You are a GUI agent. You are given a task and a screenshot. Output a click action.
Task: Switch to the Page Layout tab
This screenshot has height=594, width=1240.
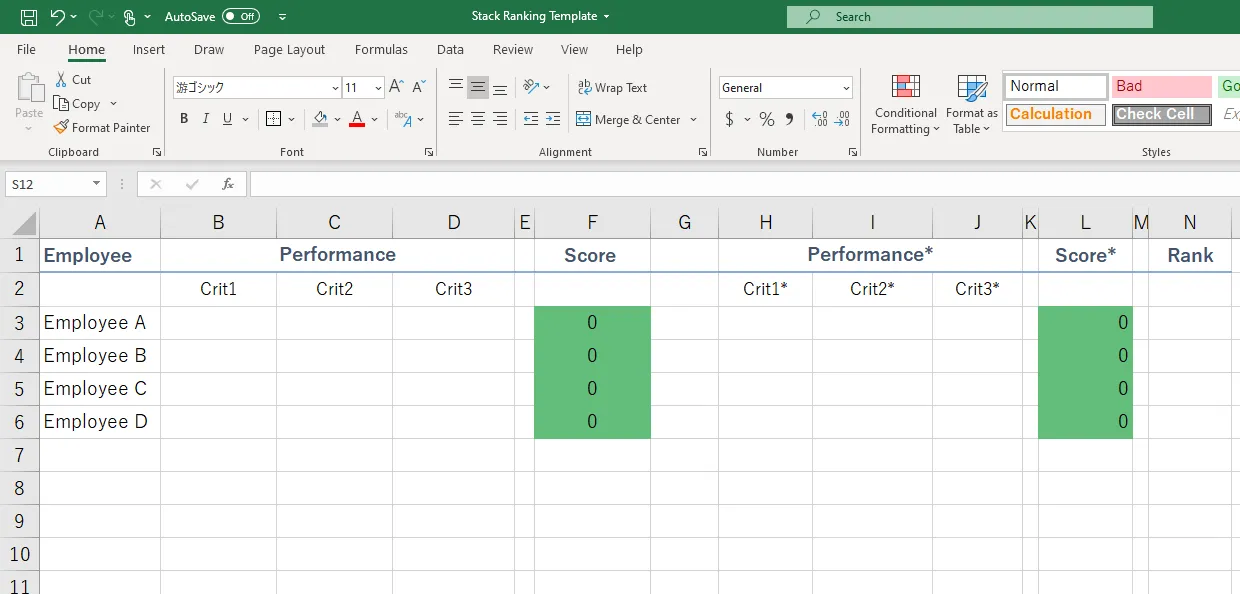289,49
